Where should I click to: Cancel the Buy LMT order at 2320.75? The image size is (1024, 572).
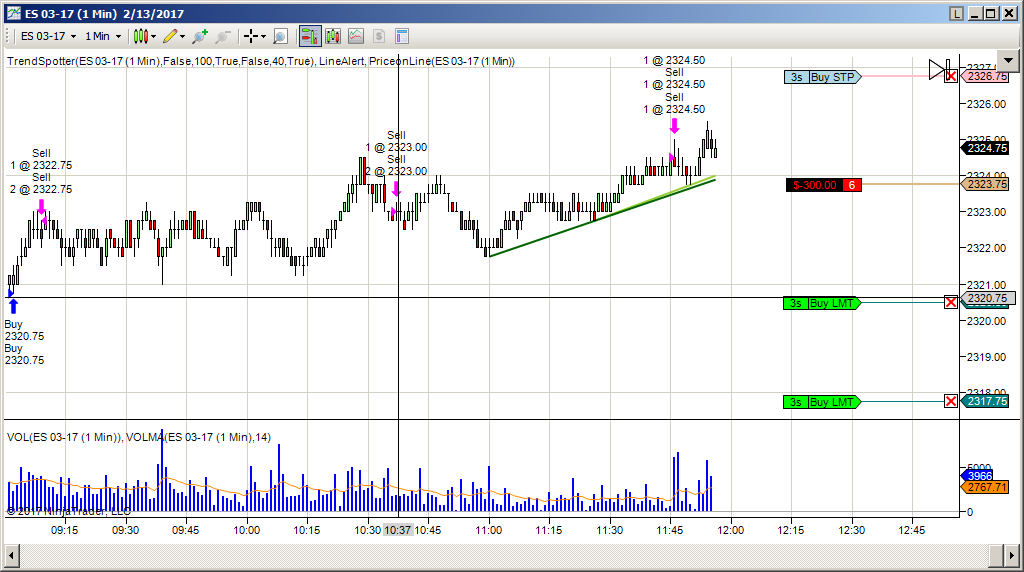[951, 302]
